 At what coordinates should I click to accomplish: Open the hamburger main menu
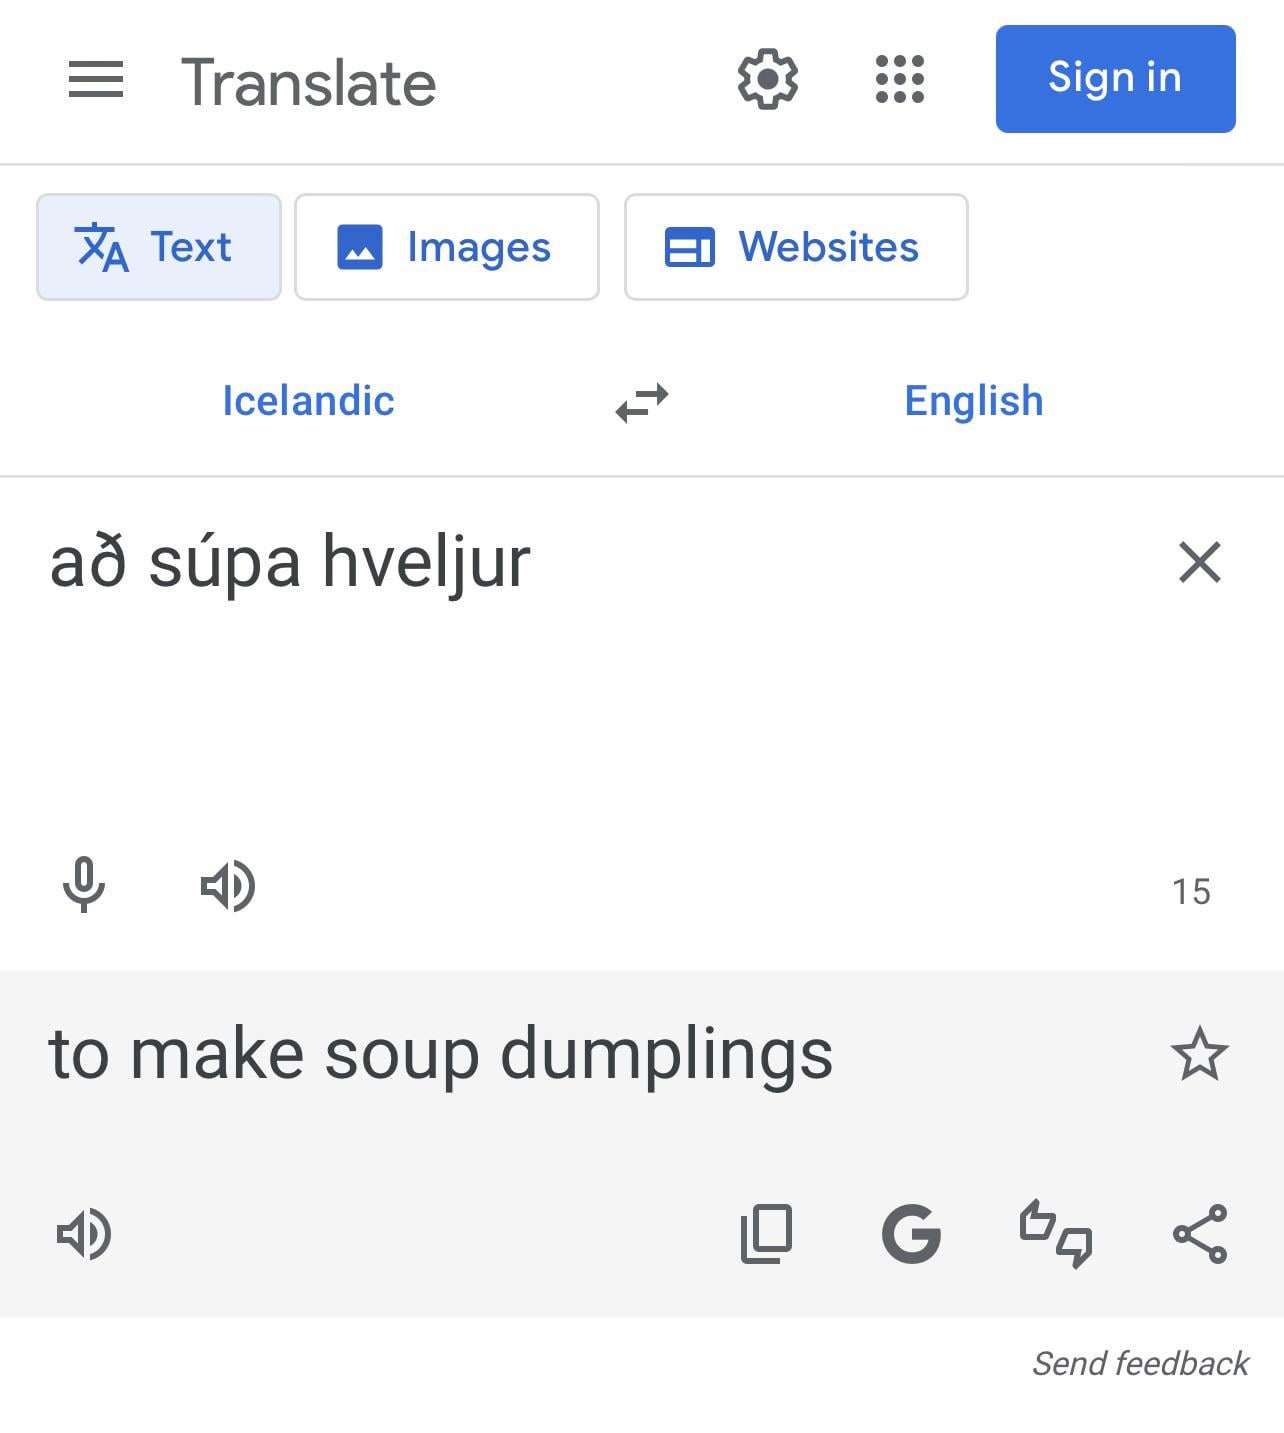[x=96, y=80]
